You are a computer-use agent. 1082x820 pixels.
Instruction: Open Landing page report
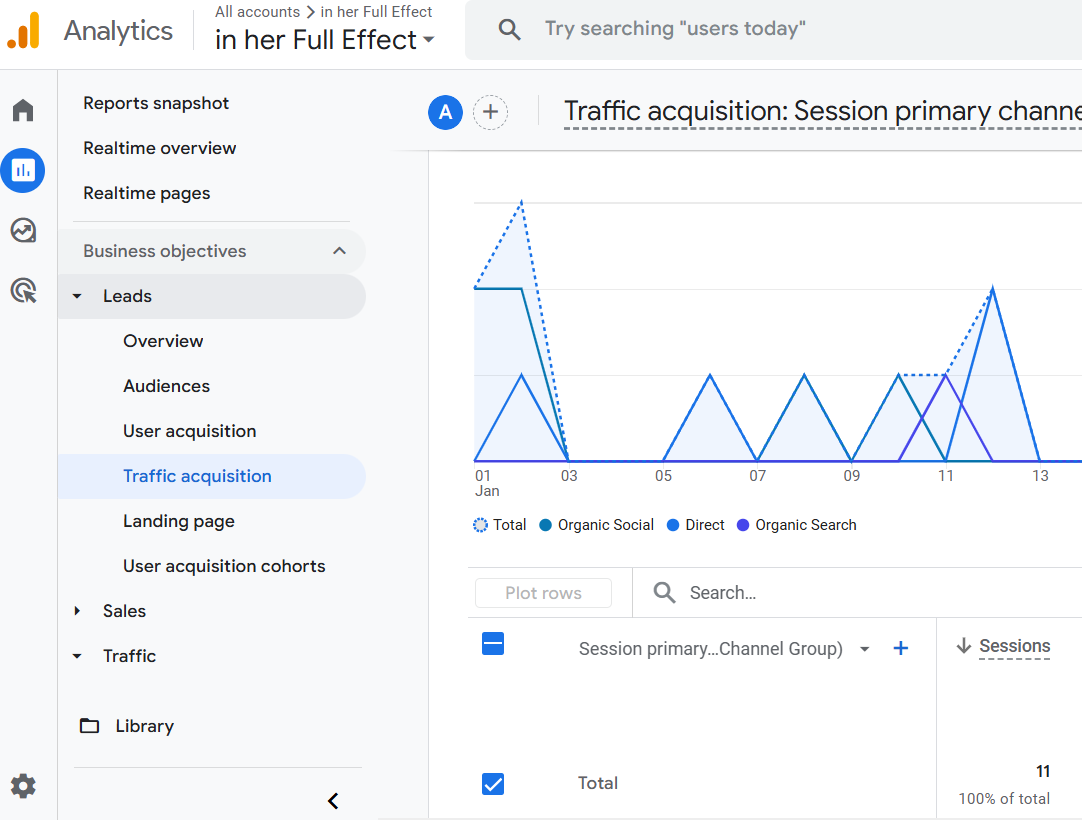pyautogui.click(x=179, y=521)
